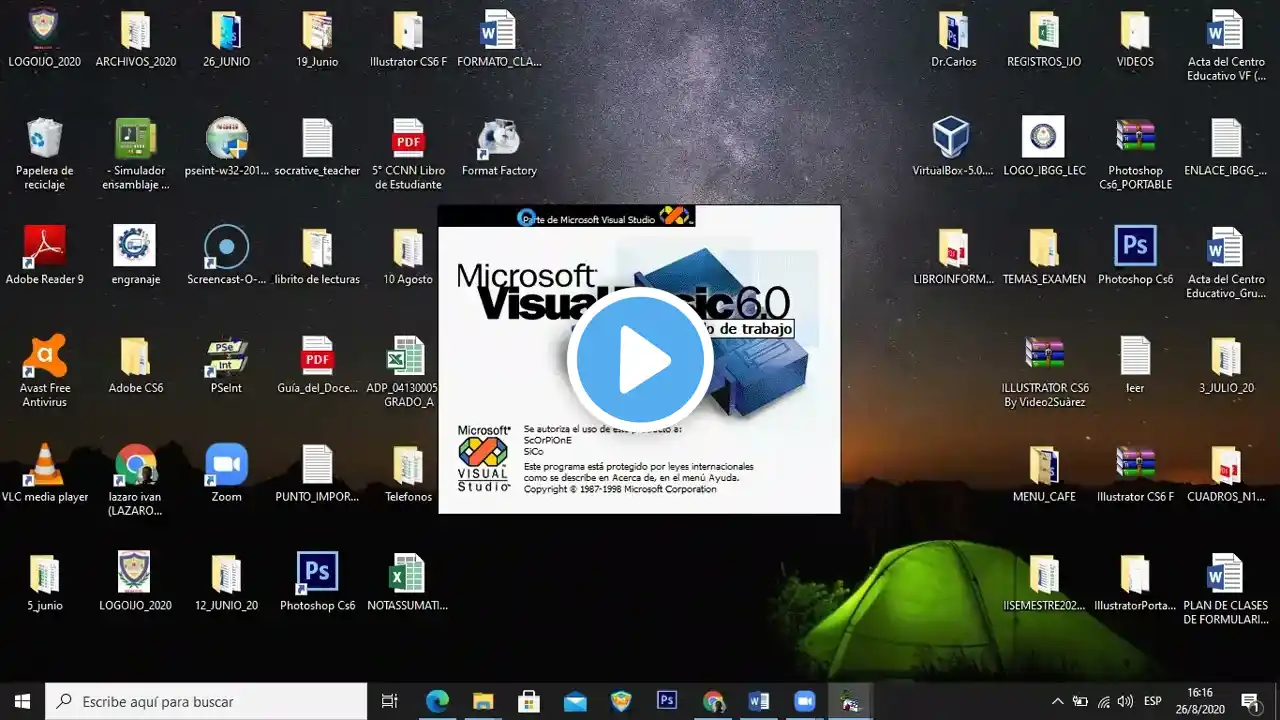Launch Avast Free Antivirus

(x=44, y=355)
